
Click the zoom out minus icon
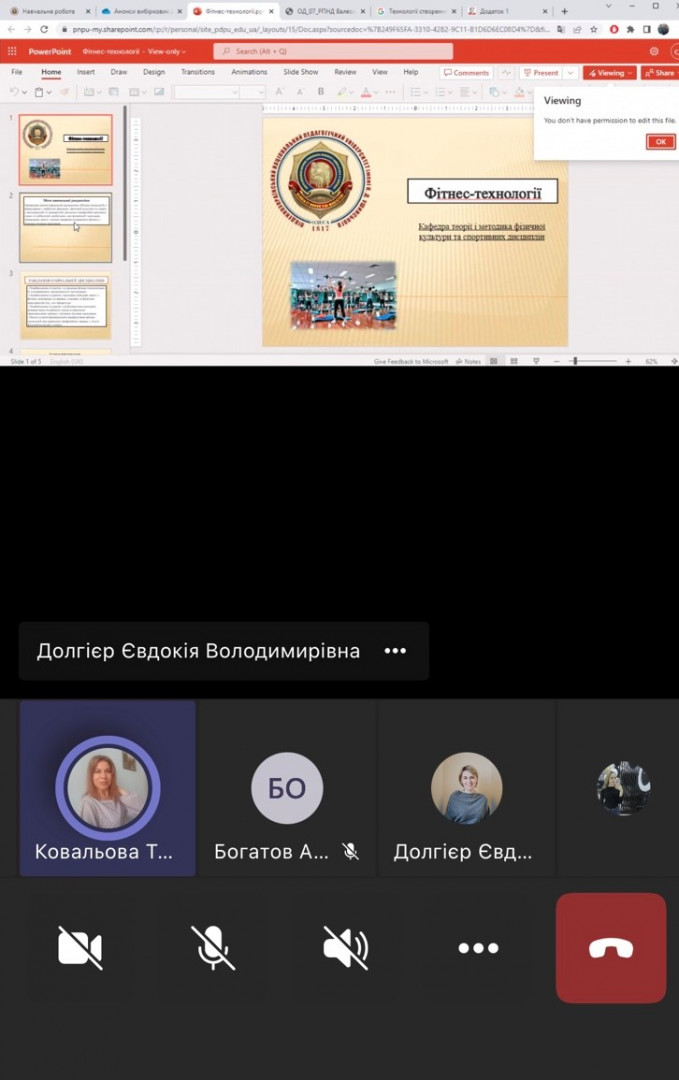click(x=556, y=361)
